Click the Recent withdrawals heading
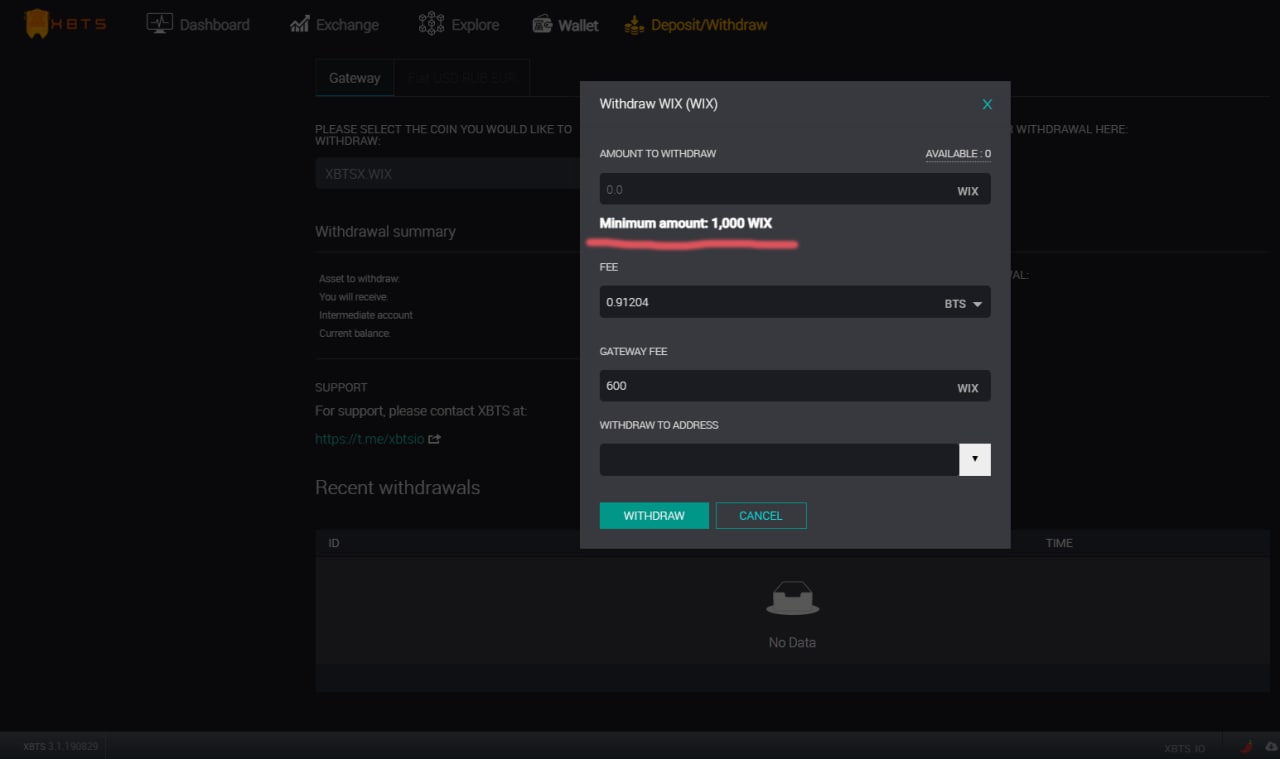 tap(397, 487)
